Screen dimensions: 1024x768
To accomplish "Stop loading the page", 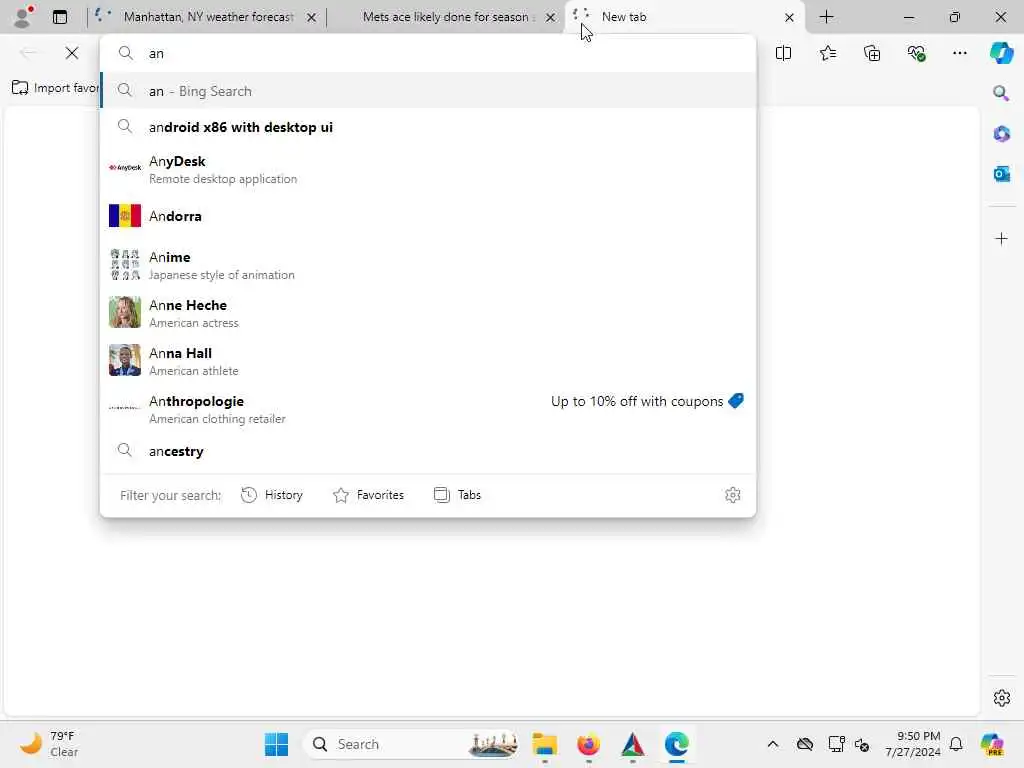I will pos(72,53).
